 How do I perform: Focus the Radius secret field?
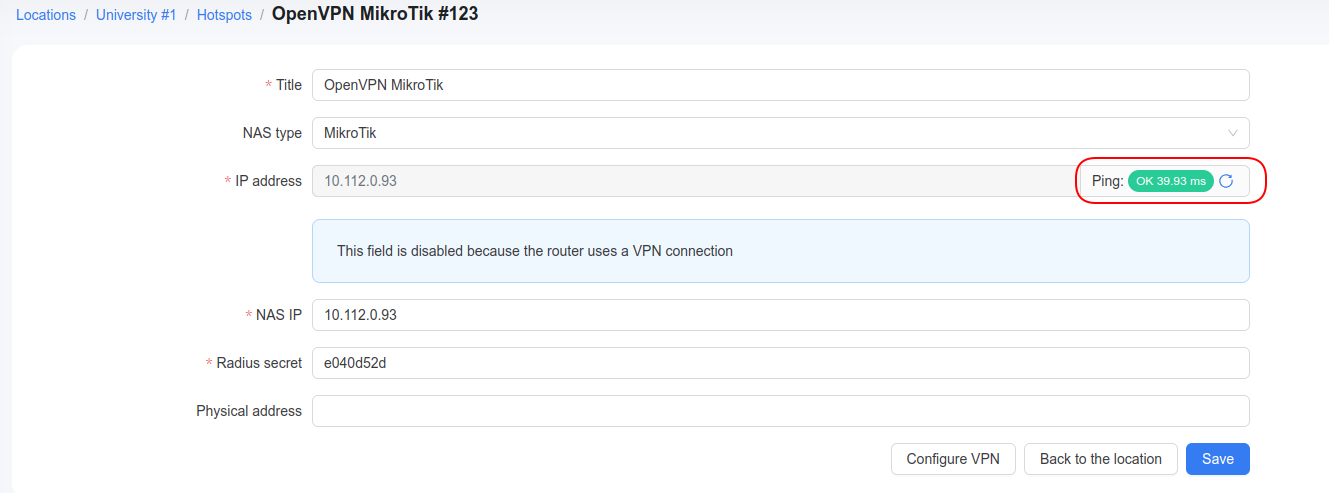pyautogui.click(x=781, y=363)
